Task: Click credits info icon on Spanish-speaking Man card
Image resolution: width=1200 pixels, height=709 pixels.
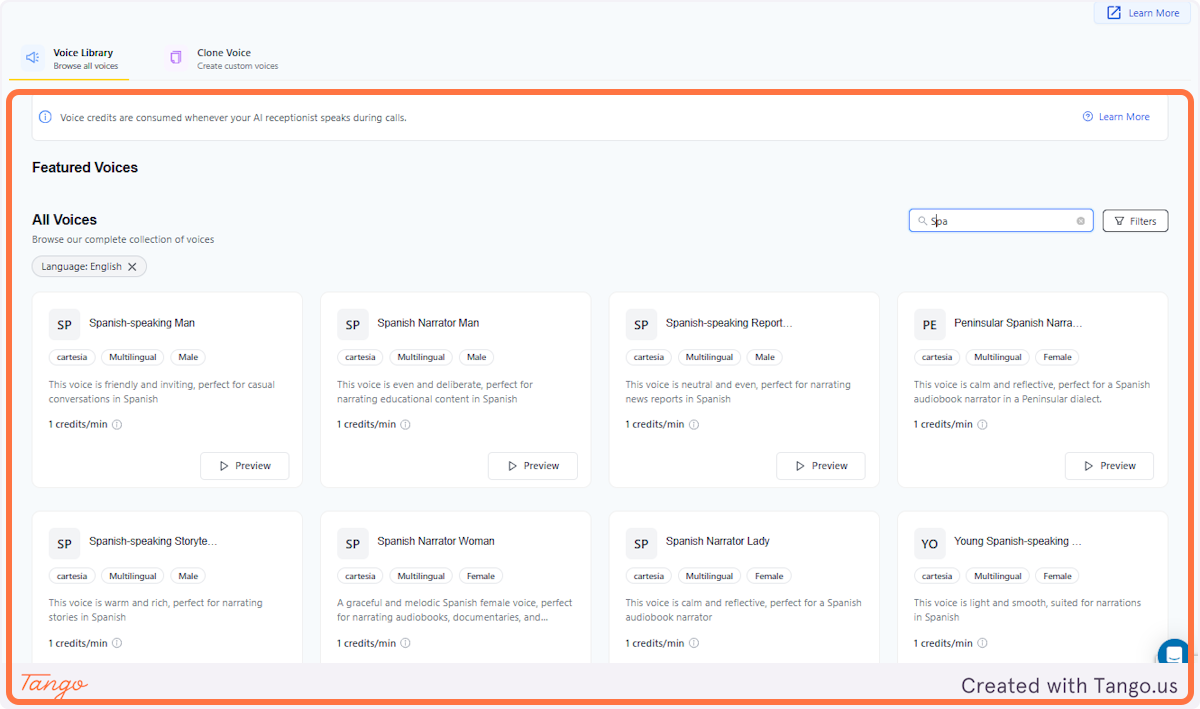Action: (117, 425)
